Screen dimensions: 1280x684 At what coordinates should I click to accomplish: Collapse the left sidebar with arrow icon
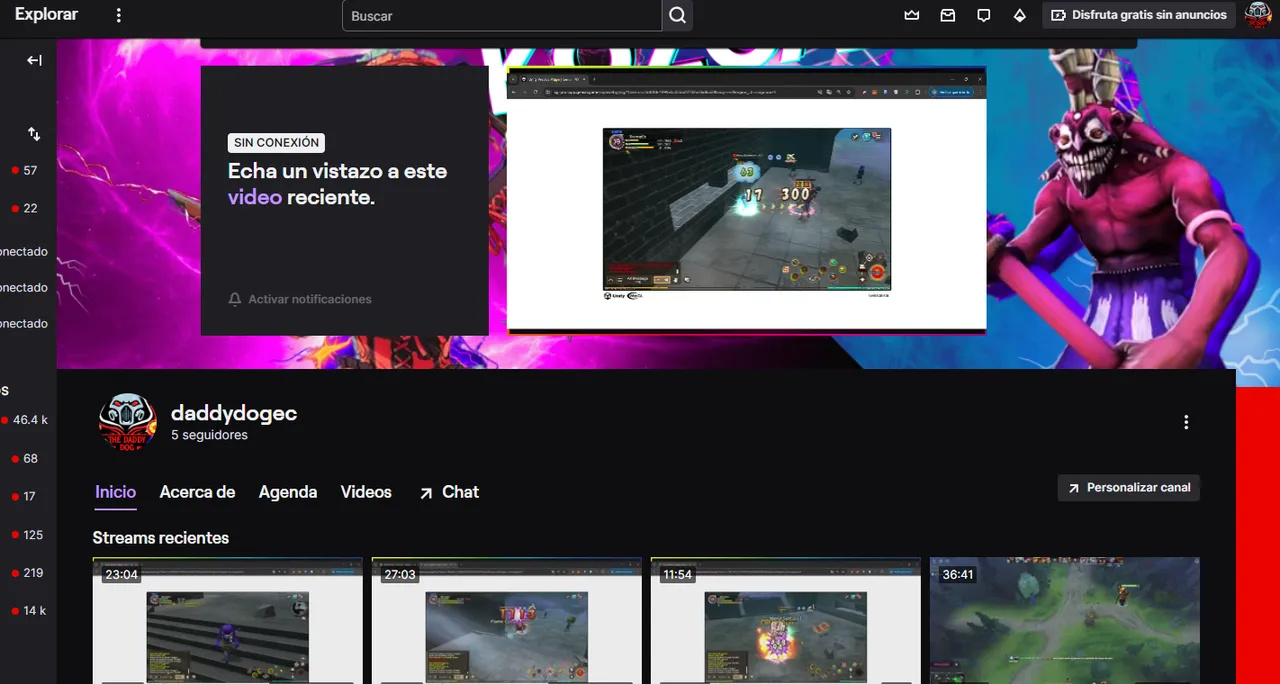pyautogui.click(x=34, y=60)
